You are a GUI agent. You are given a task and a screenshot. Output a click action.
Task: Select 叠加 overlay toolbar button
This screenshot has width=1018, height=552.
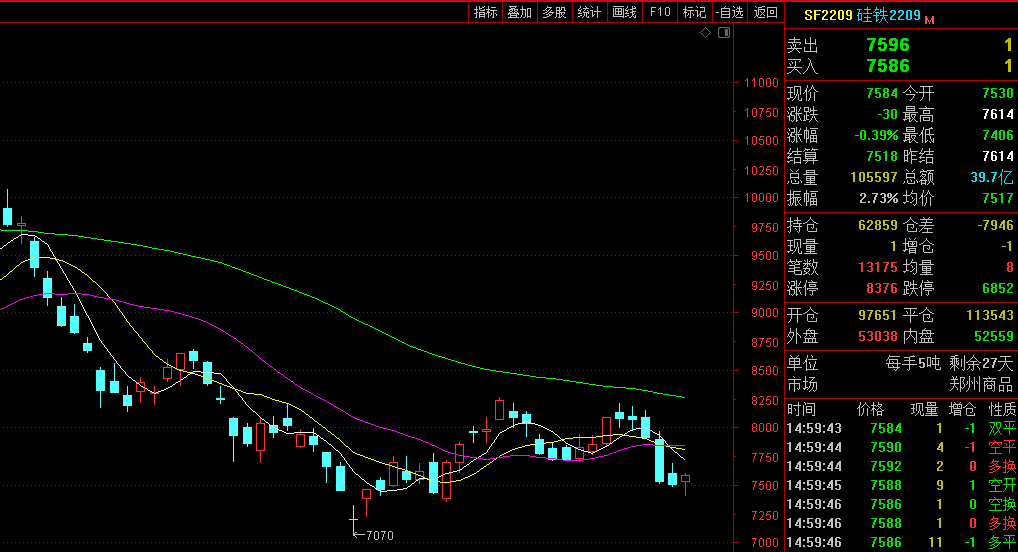click(x=519, y=12)
